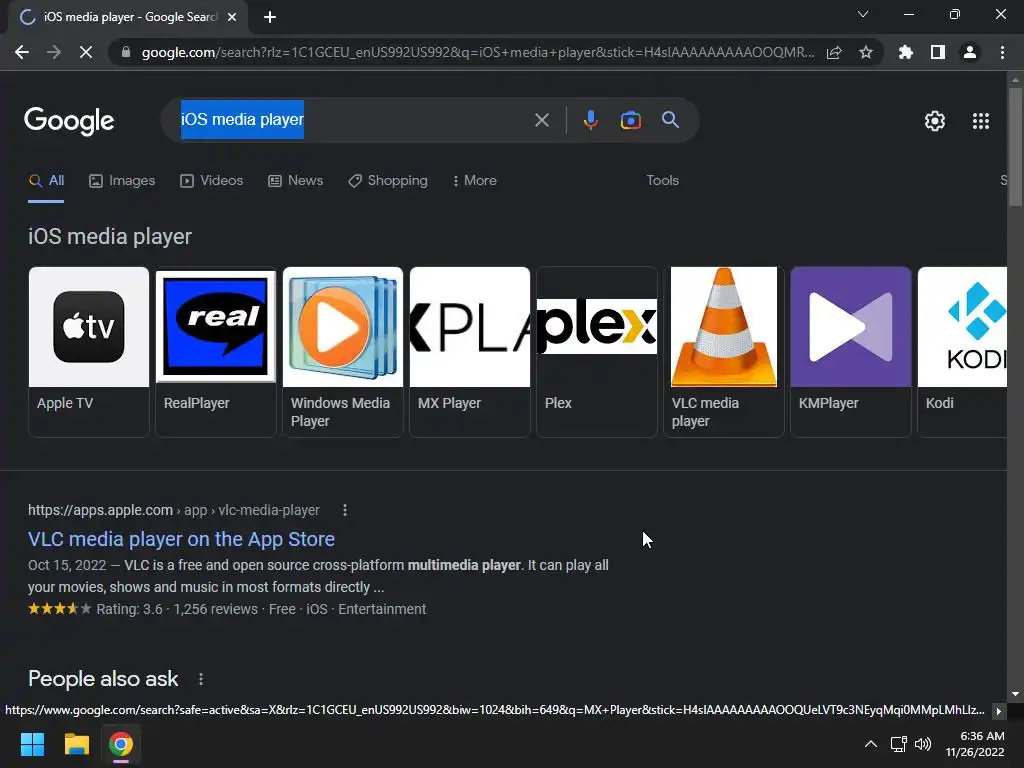Expand the tab search chevron
Image resolution: width=1024 pixels, height=768 pixels.
(863, 14)
